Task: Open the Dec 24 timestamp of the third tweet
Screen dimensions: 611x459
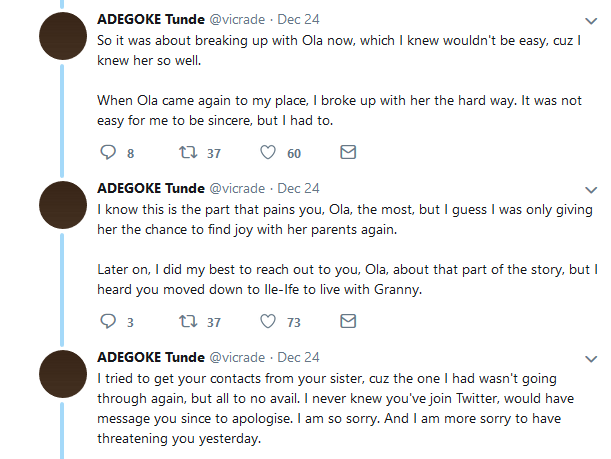Action: tap(298, 357)
